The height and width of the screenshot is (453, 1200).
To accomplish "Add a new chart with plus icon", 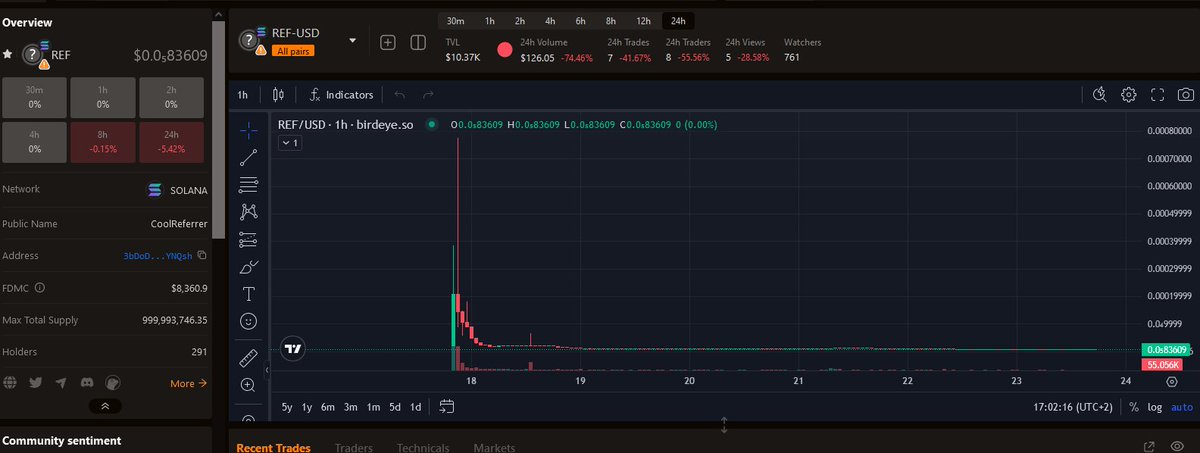I will point(388,42).
